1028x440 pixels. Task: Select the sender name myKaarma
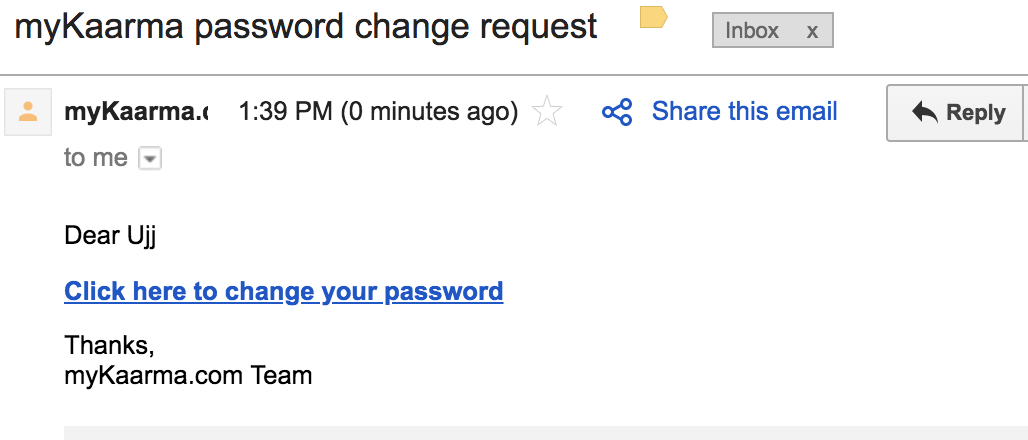click(136, 111)
